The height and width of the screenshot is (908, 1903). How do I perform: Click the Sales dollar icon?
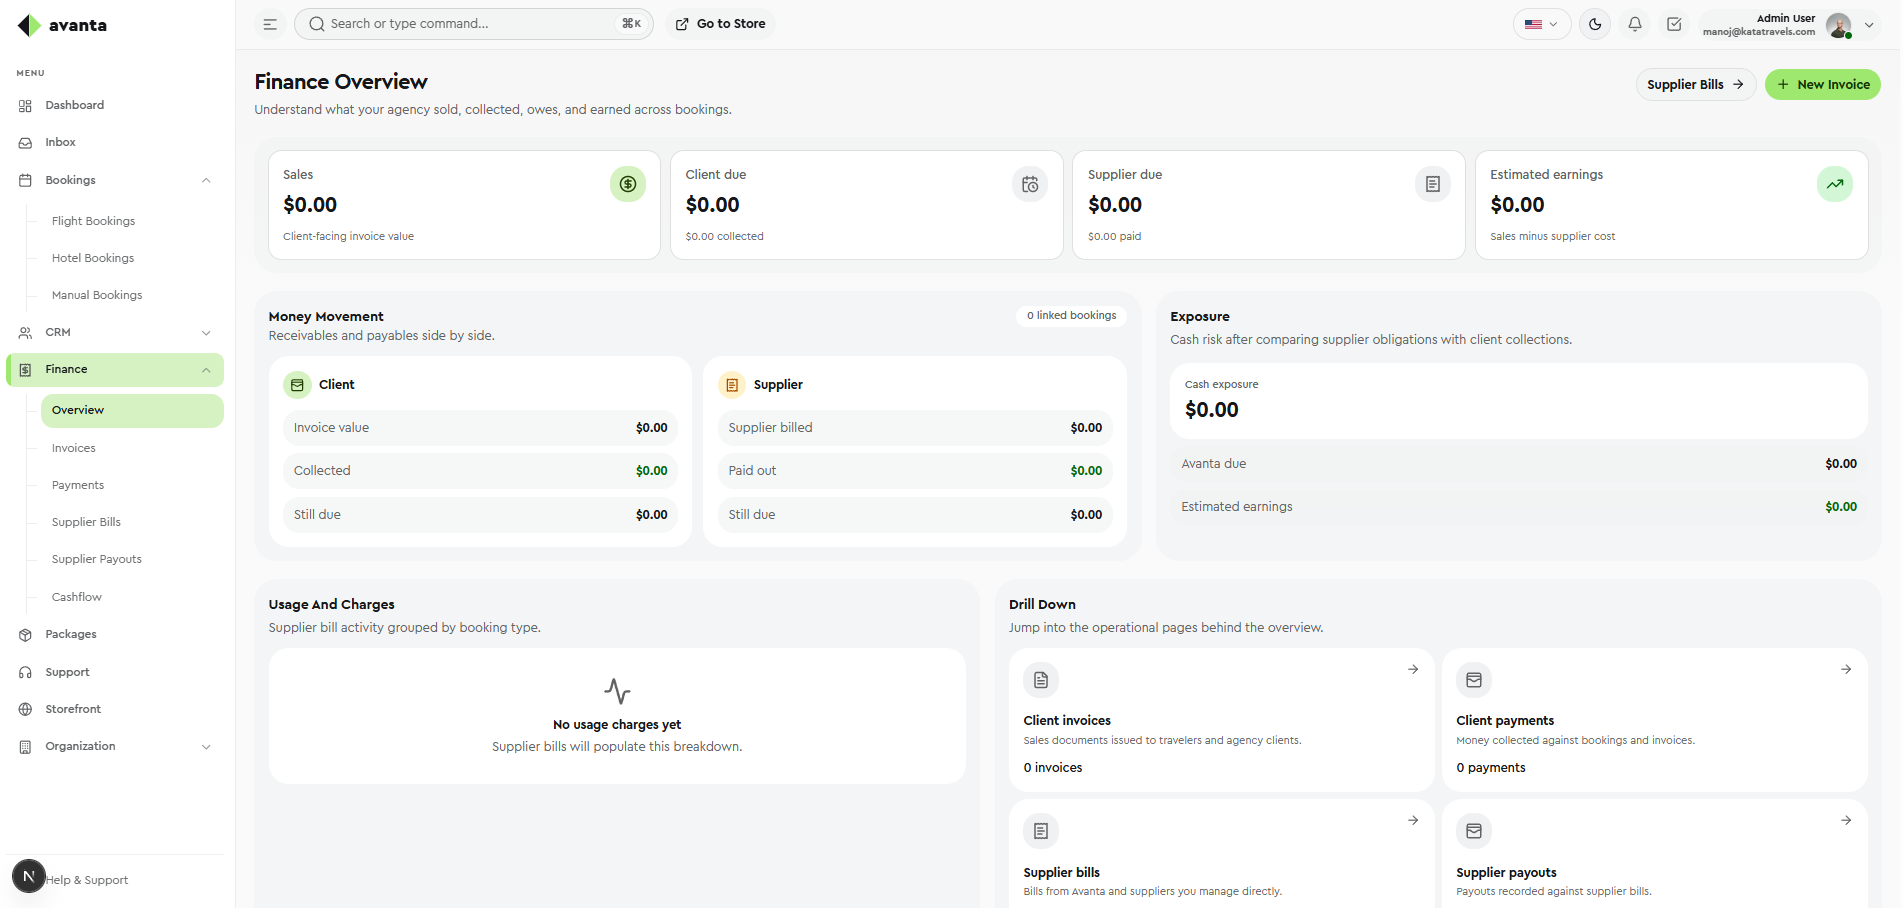(628, 184)
